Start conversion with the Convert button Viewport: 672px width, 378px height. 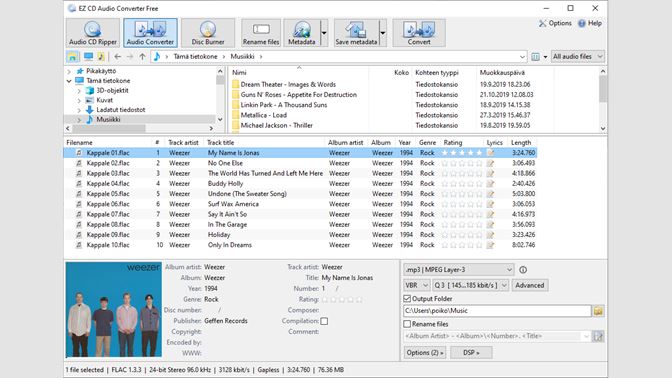tap(419, 33)
